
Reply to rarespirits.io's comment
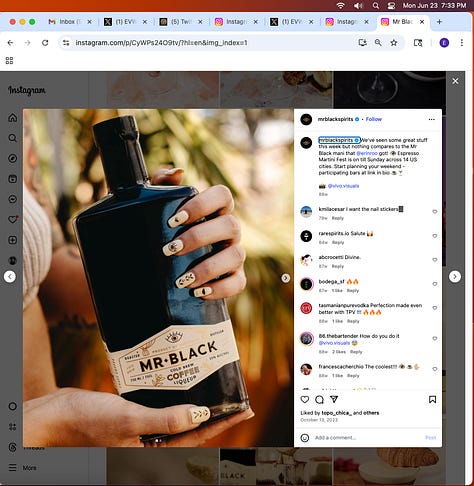tap(338, 242)
